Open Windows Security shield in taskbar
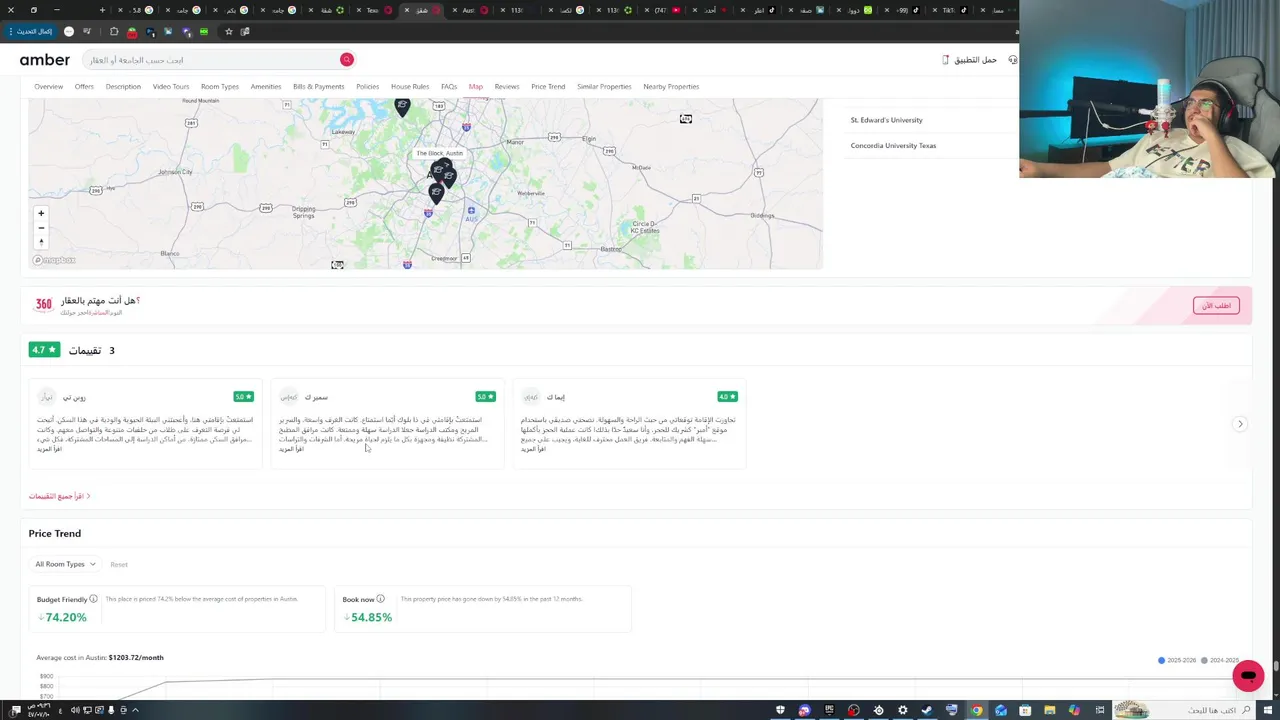 [x=780, y=710]
